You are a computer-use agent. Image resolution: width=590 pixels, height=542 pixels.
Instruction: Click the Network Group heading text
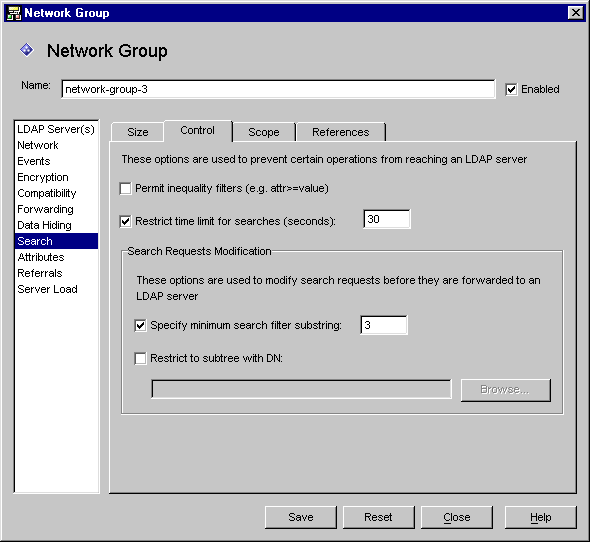point(107,51)
